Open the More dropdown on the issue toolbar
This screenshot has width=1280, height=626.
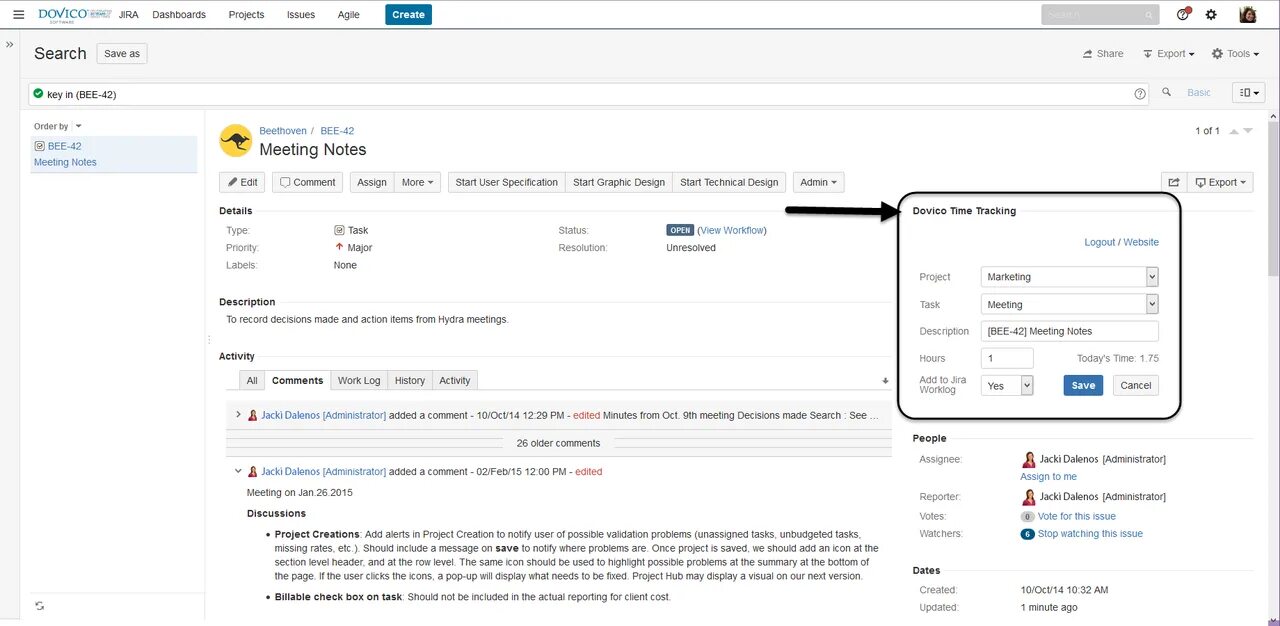(x=417, y=182)
